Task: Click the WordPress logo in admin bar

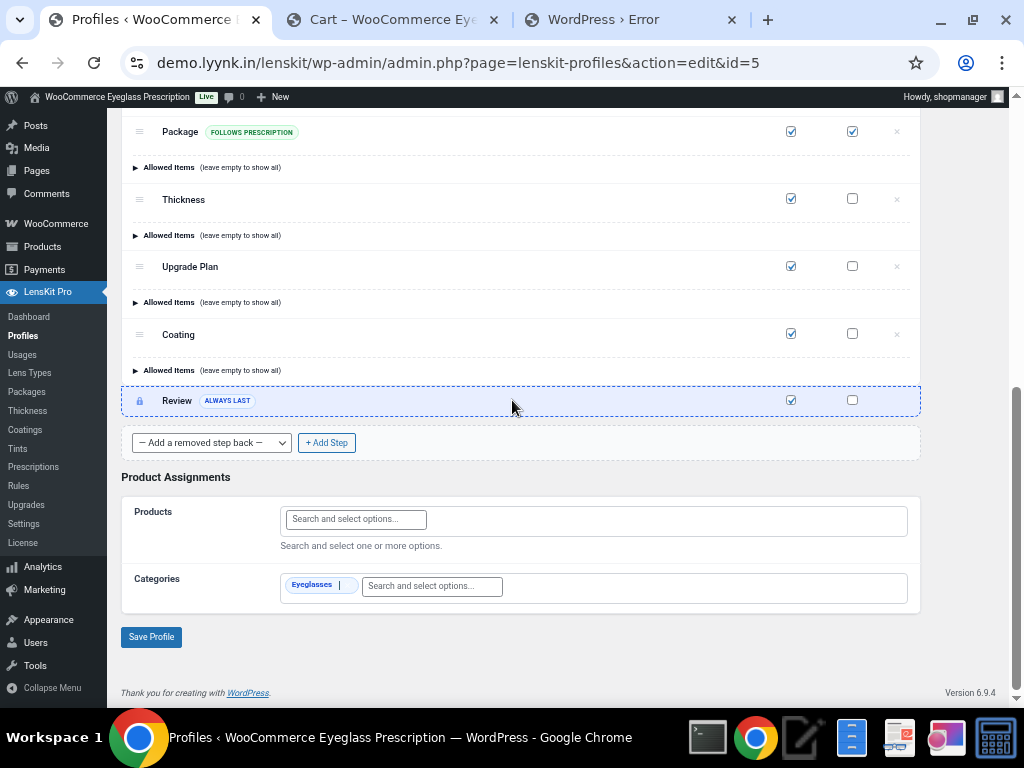Action: pyautogui.click(x=12, y=97)
